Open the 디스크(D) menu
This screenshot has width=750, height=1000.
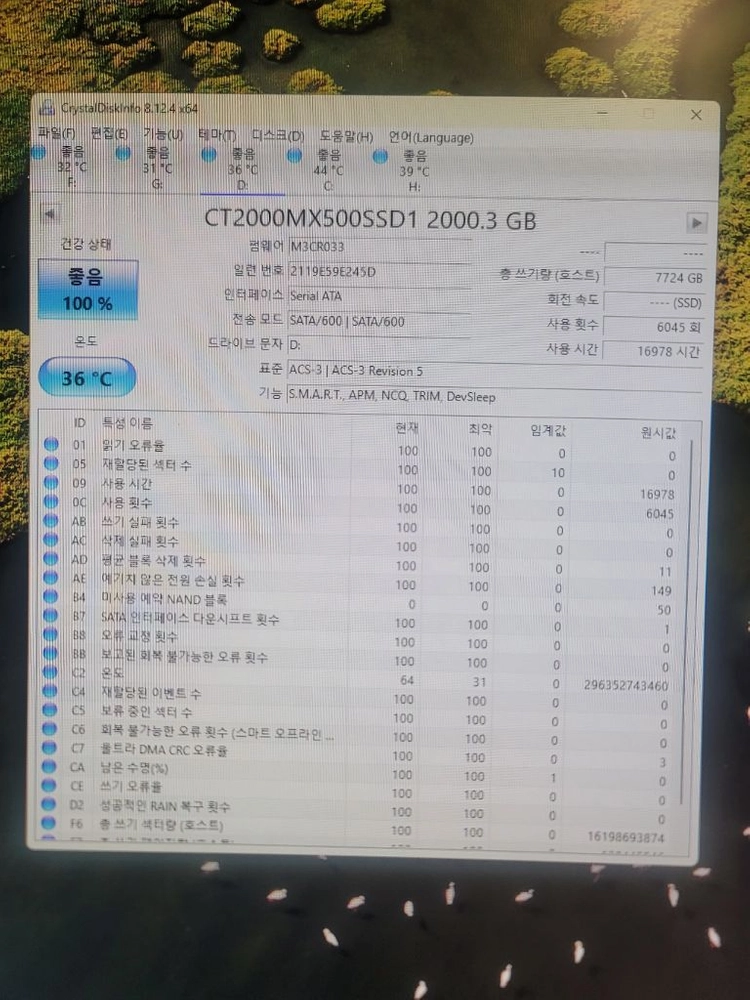(x=277, y=136)
